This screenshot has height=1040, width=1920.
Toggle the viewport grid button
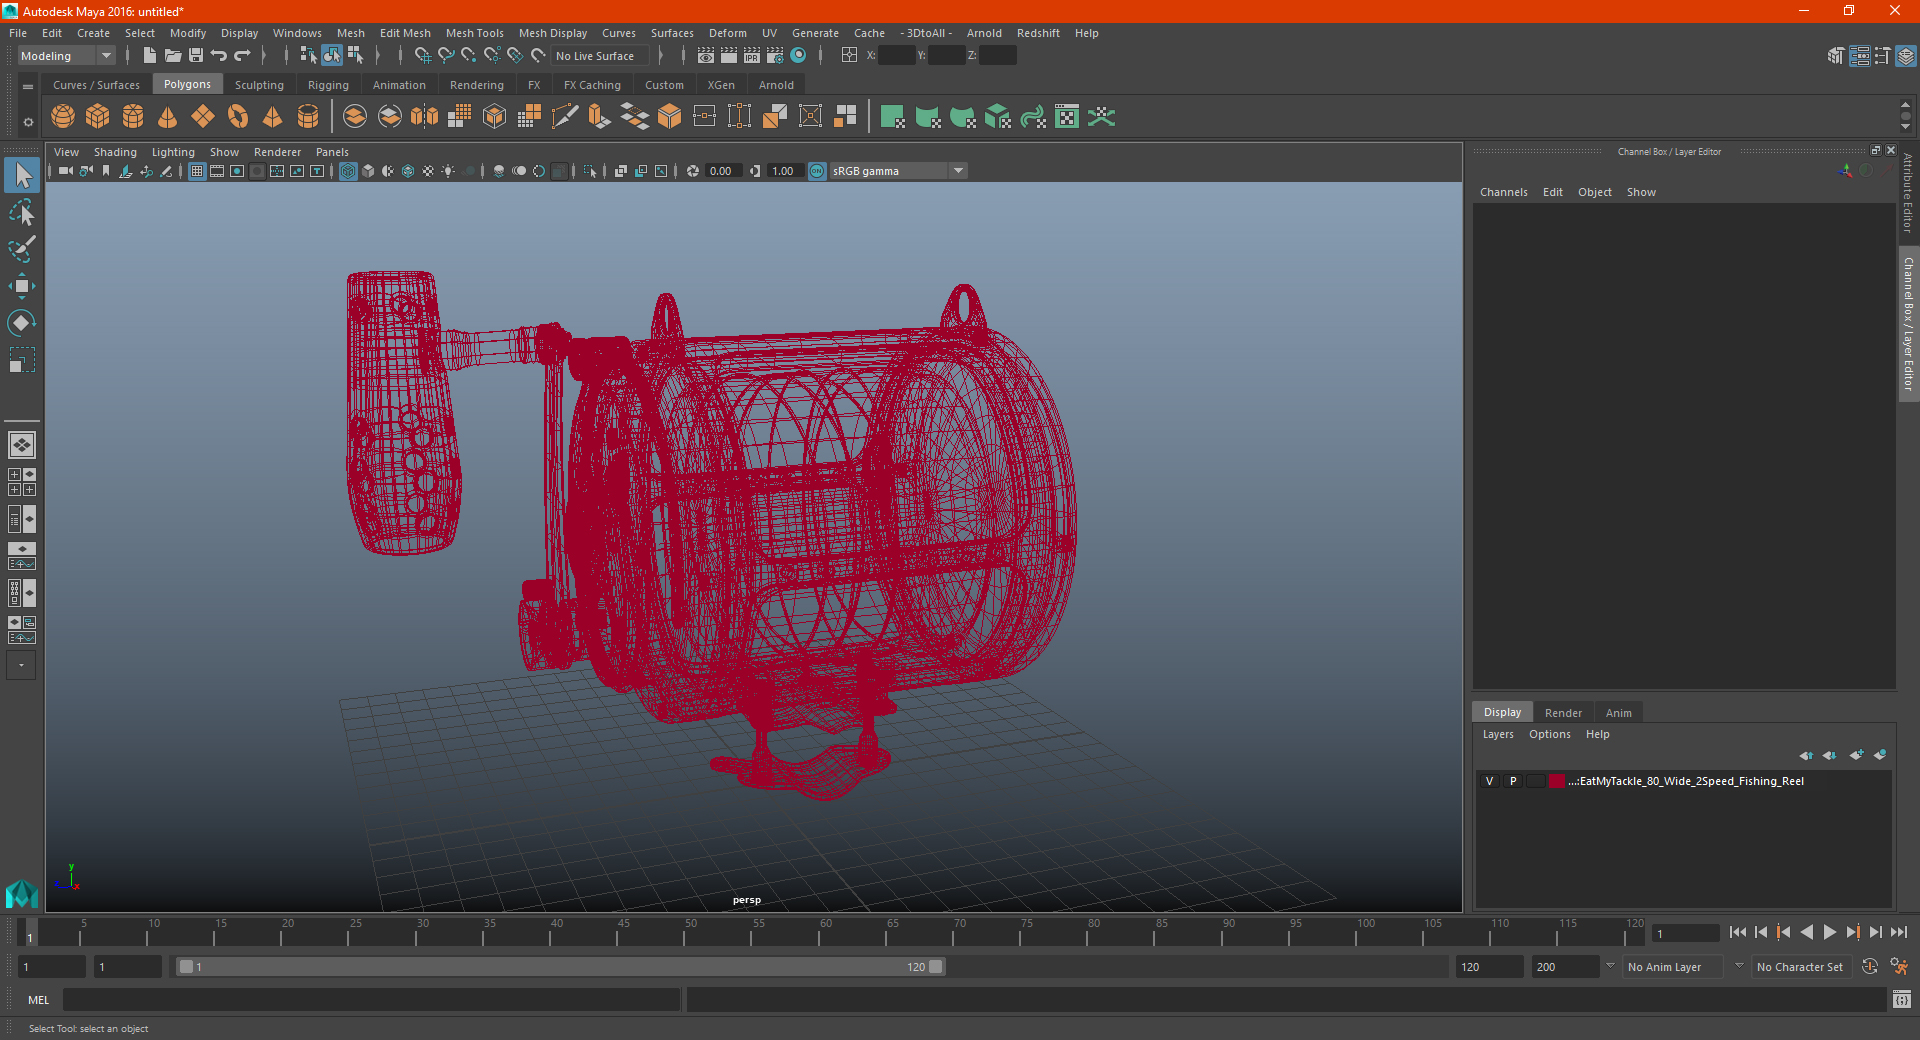(x=197, y=171)
